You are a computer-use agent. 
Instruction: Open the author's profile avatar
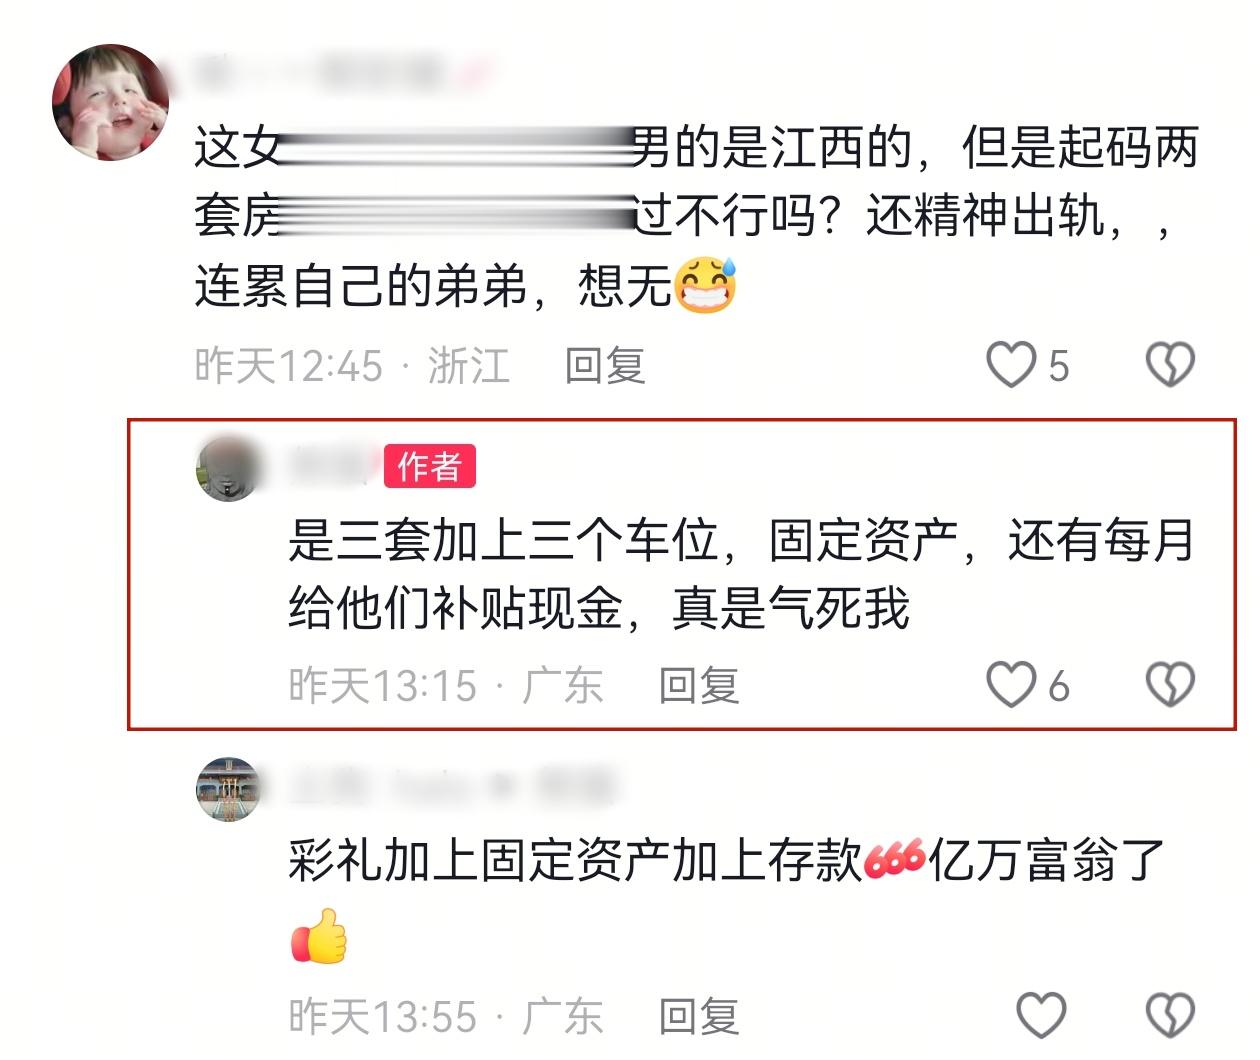coord(228,468)
